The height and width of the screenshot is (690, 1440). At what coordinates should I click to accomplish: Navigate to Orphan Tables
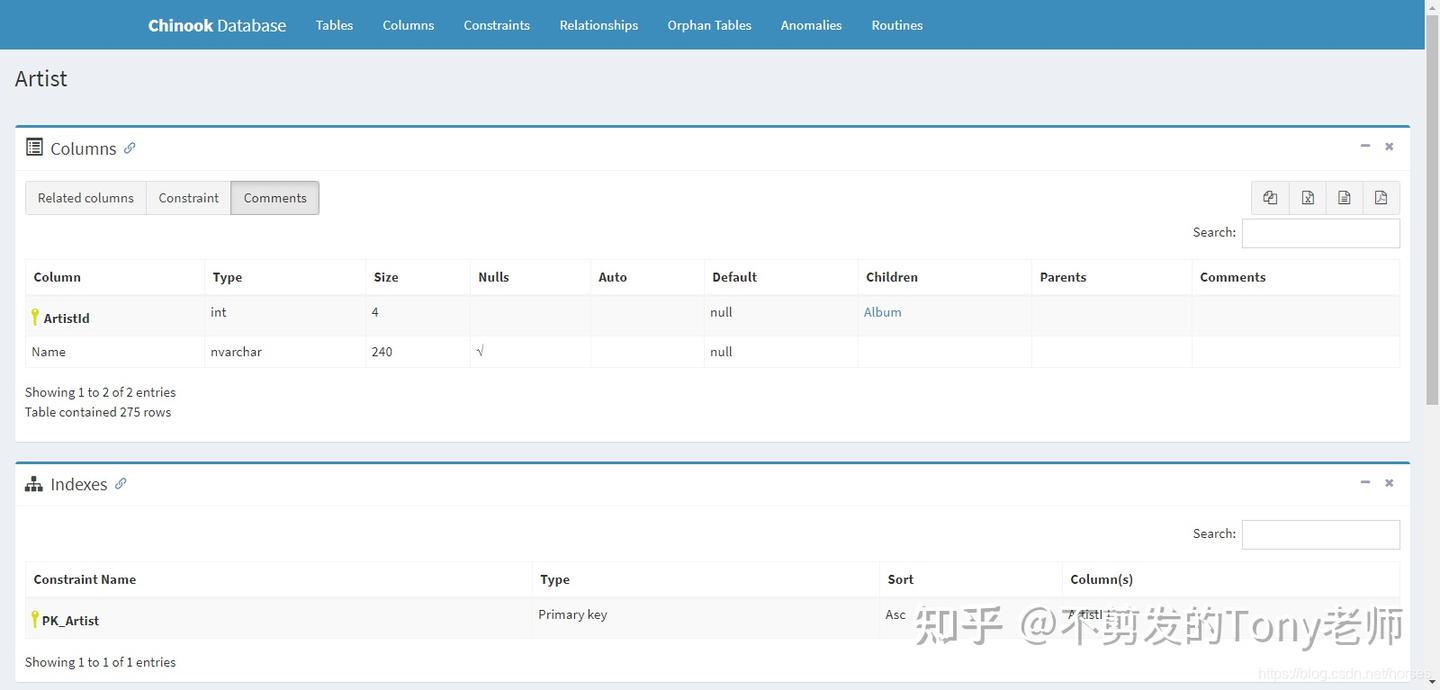[x=709, y=25]
